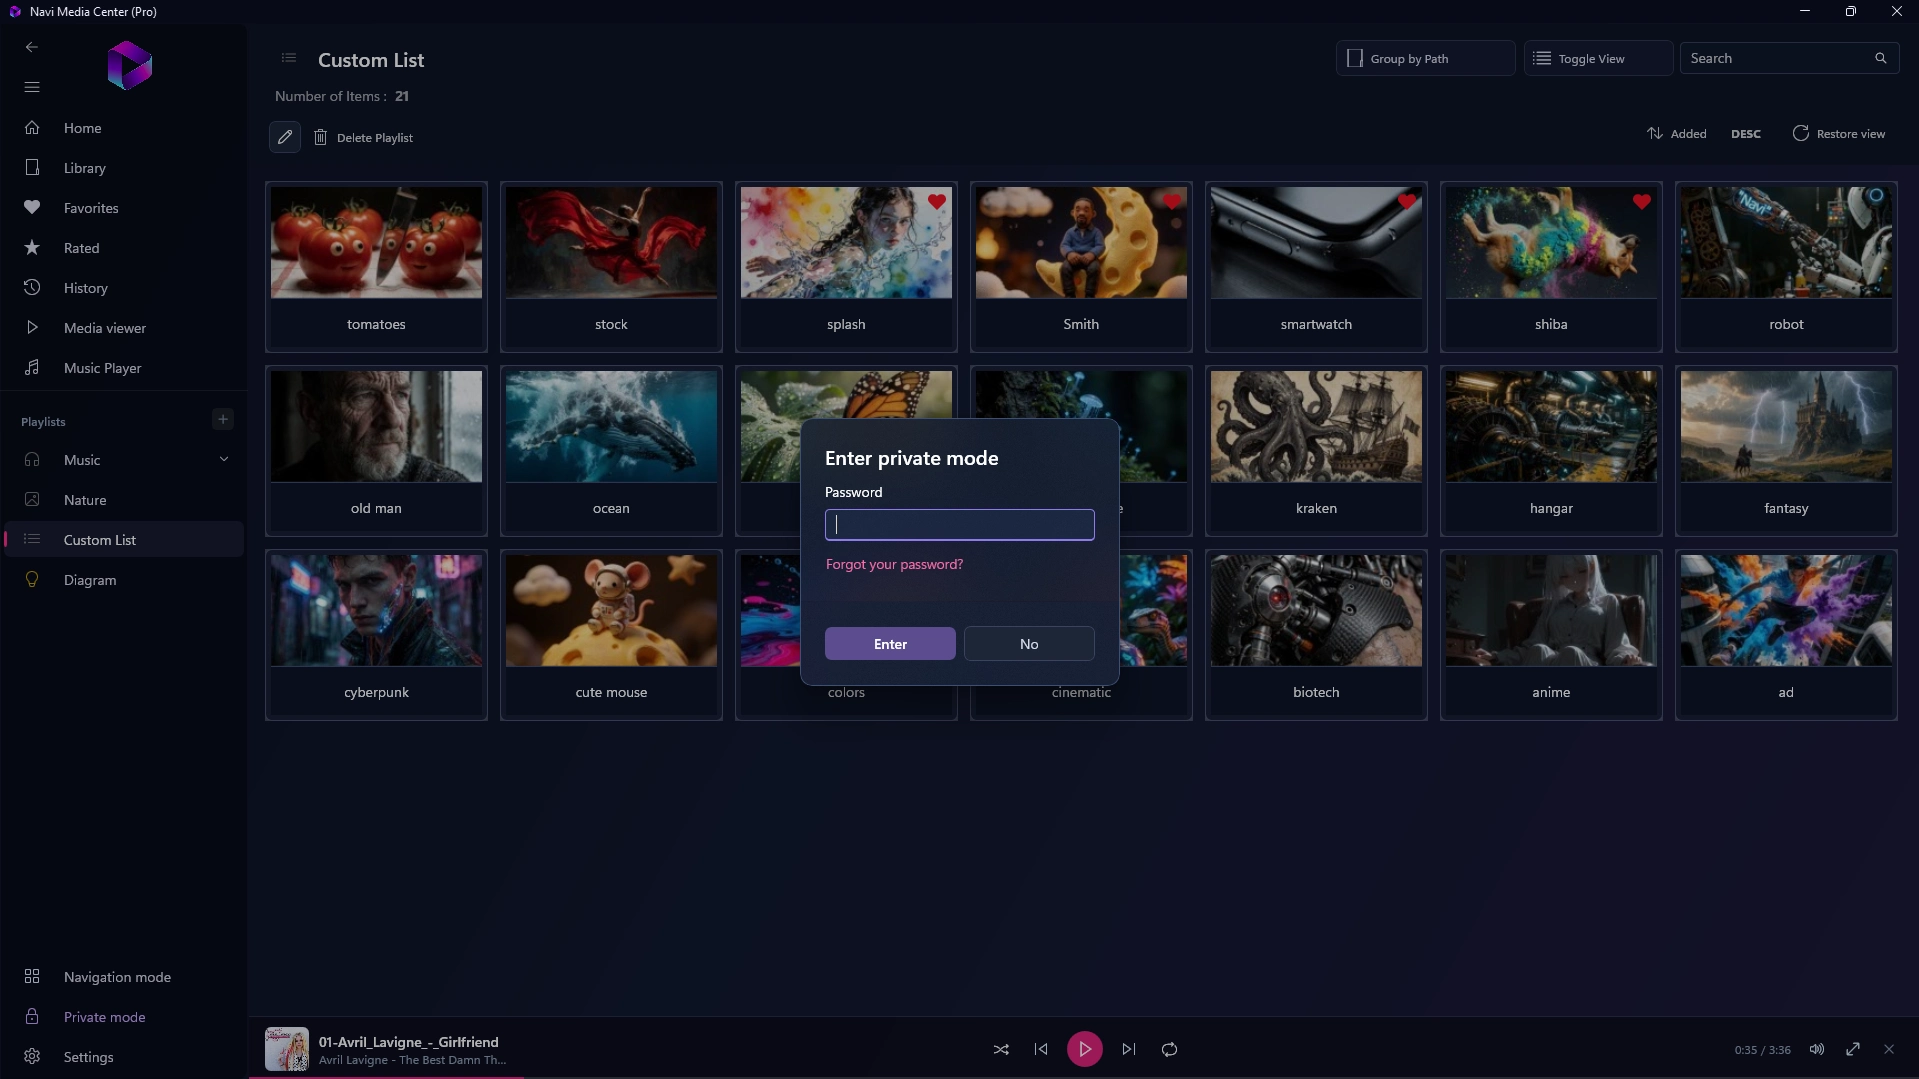Add a new playlist with plus icon
Viewport: 1919px width, 1079px height.
pyautogui.click(x=223, y=419)
